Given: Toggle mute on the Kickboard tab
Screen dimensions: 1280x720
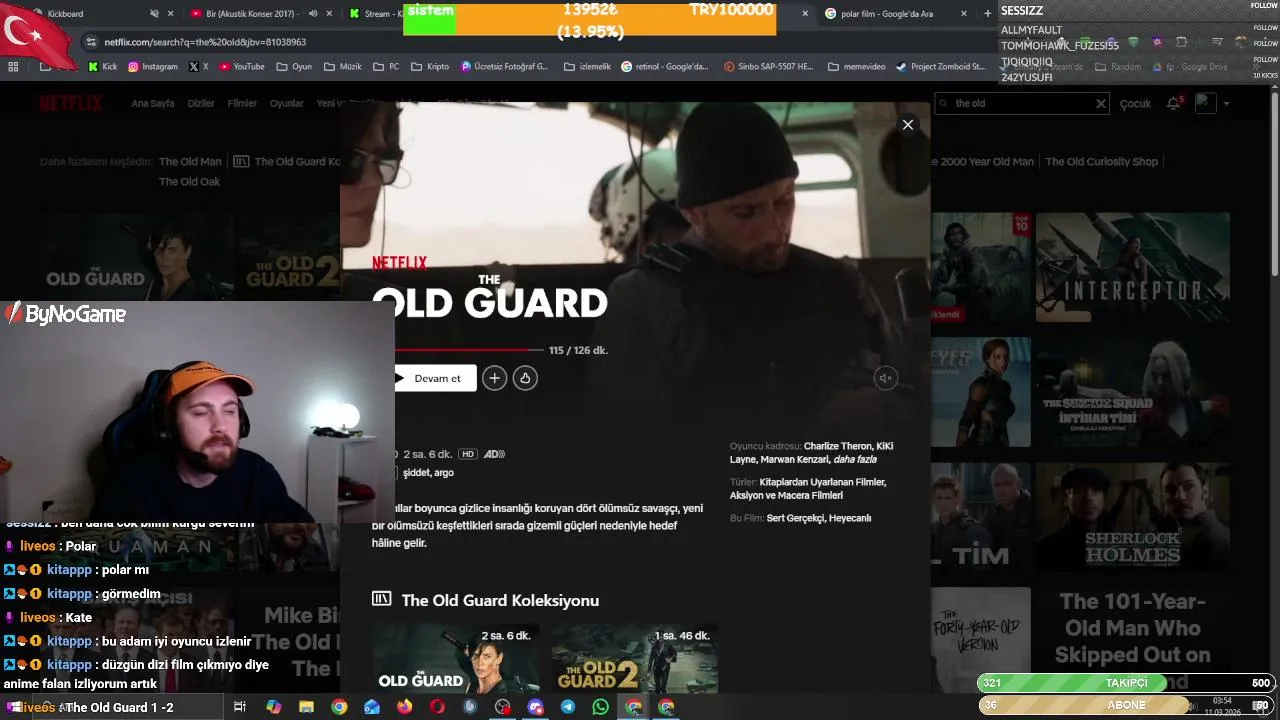Looking at the screenshot, I should (x=154, y=14).
